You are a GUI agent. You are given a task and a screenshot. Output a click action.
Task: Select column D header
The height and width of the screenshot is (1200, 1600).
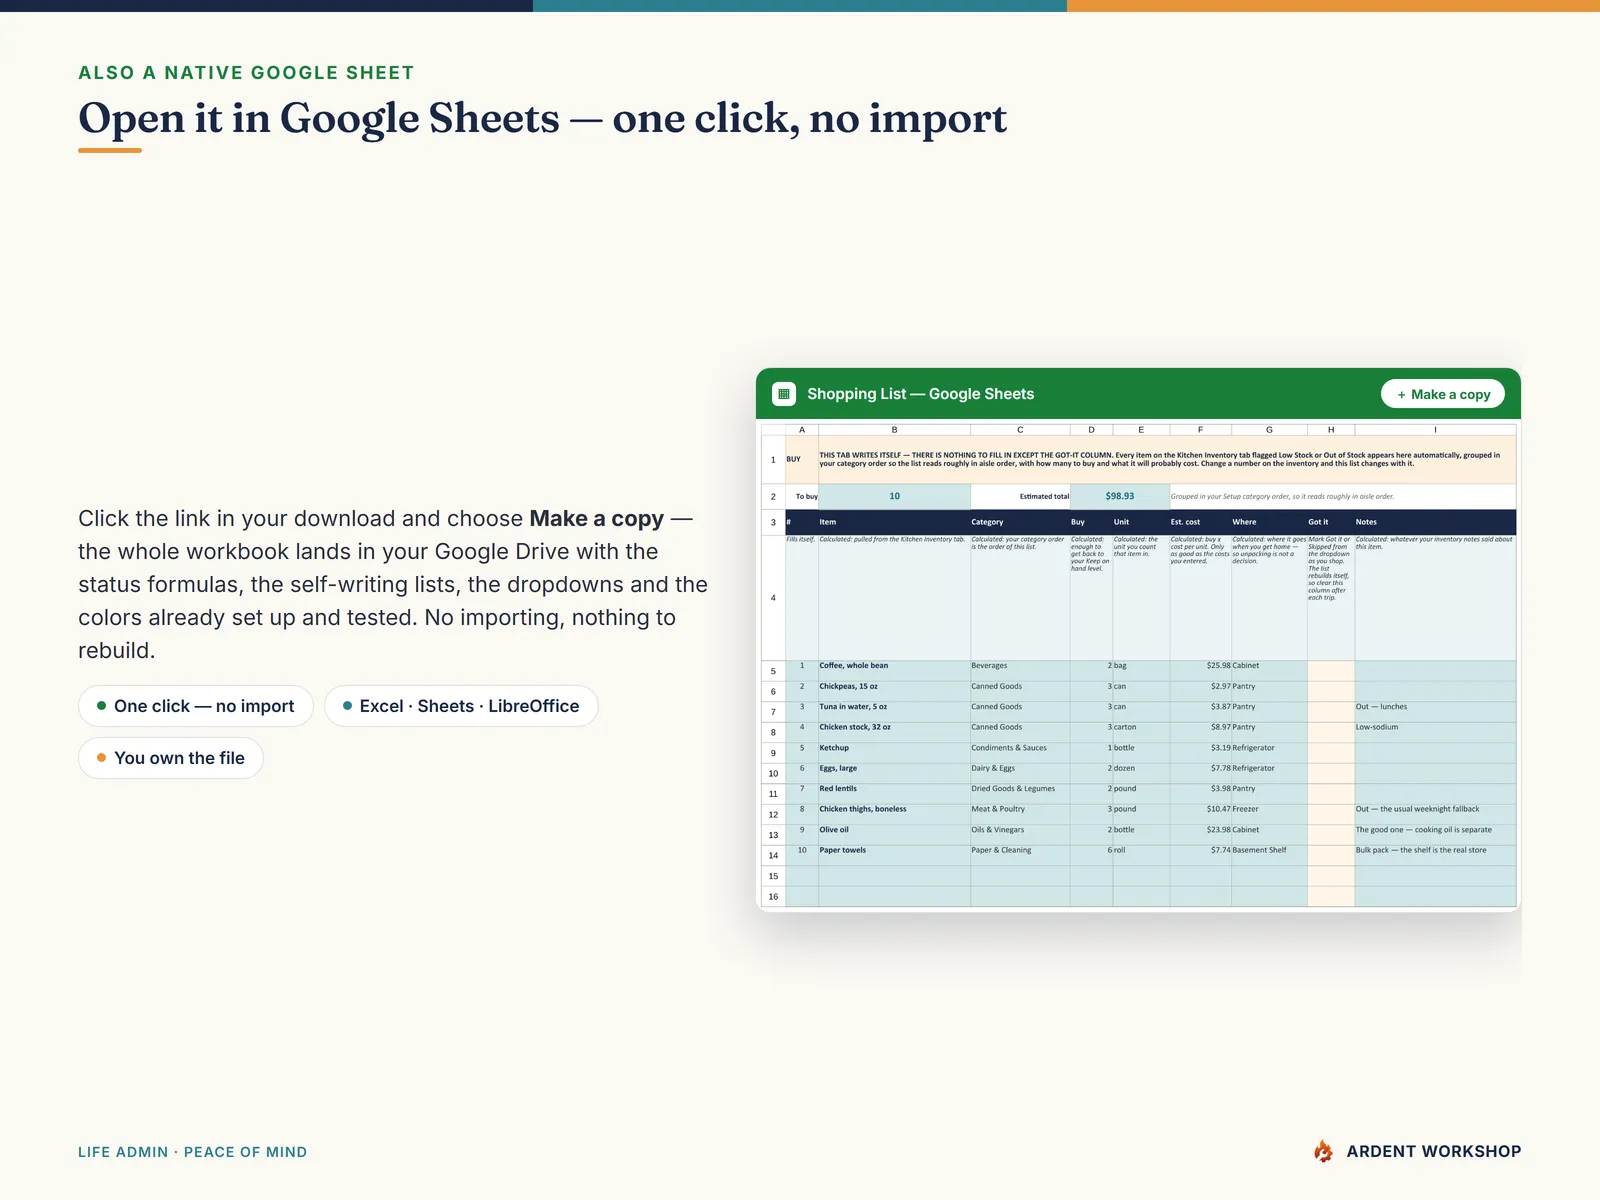point(1091,430)
